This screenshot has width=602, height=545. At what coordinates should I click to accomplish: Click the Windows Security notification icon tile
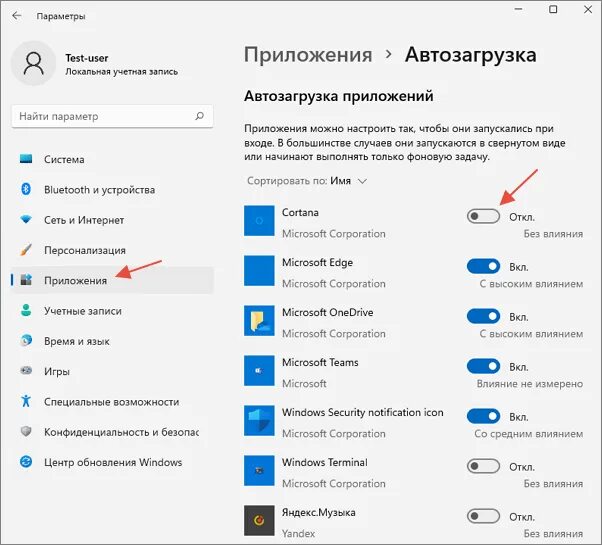click(x=259, y=421)
